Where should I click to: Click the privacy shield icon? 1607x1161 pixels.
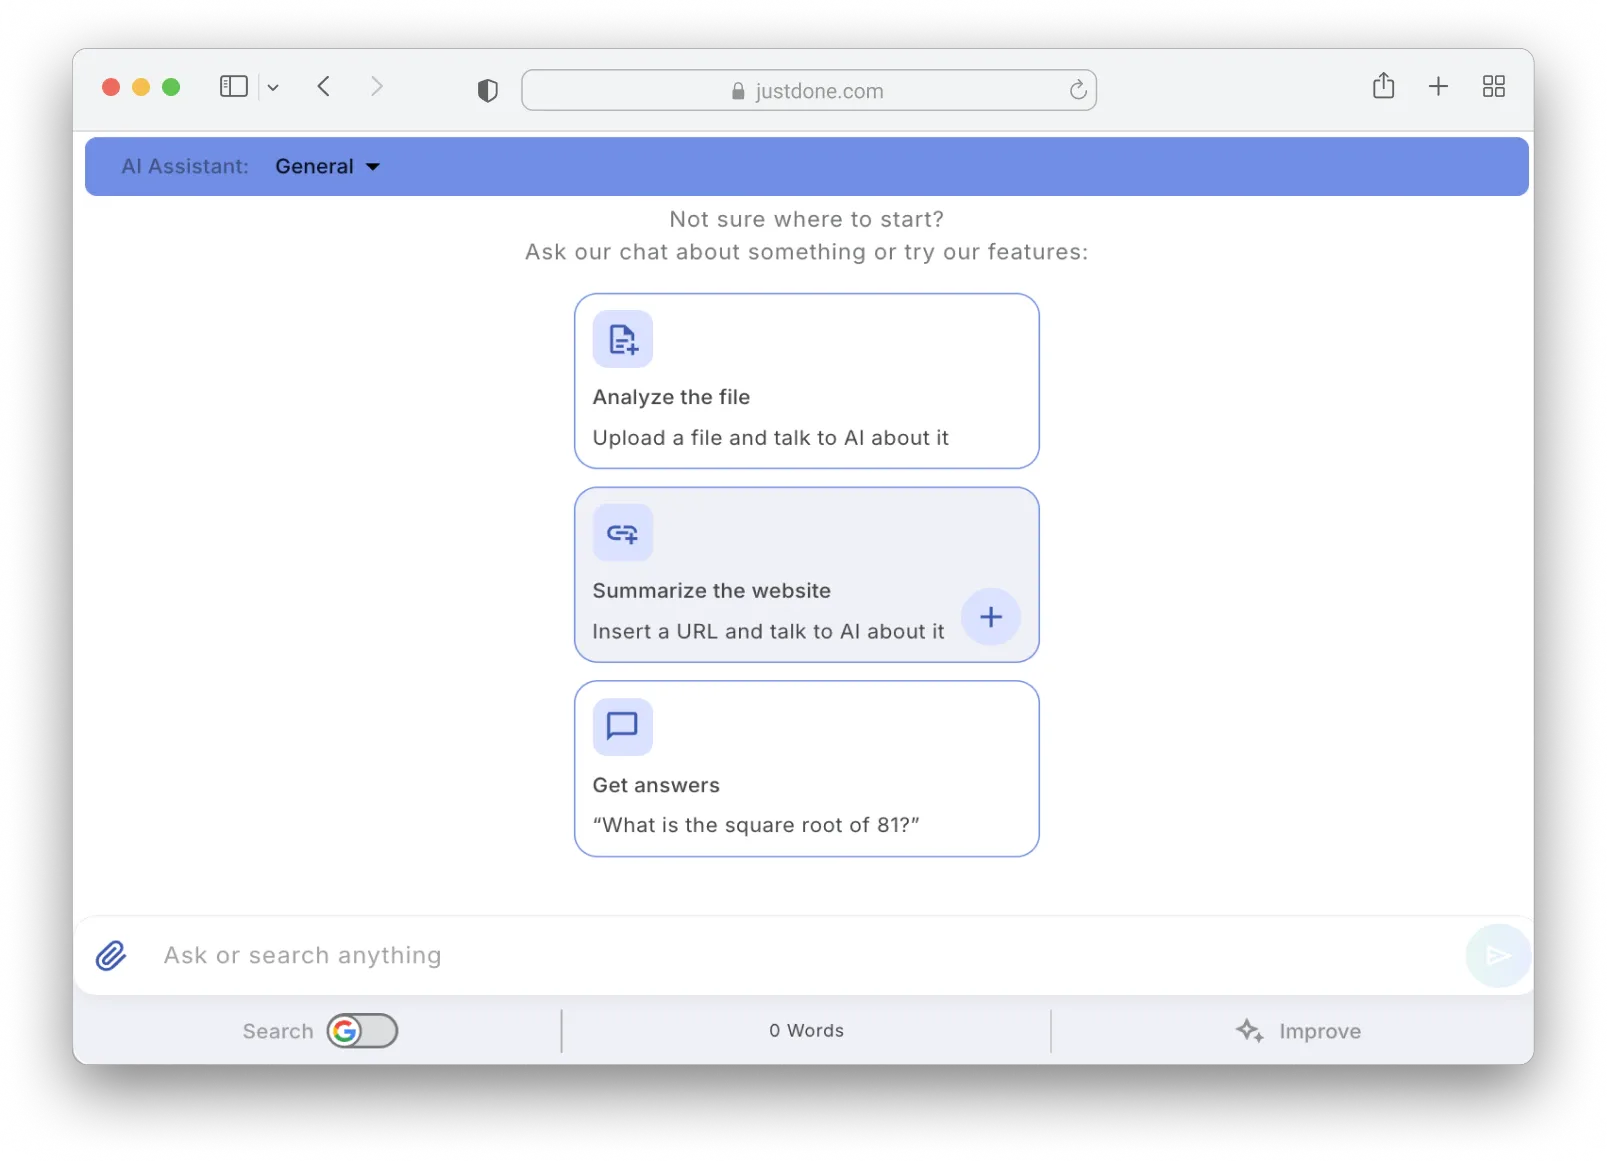(x=487, y=91)
